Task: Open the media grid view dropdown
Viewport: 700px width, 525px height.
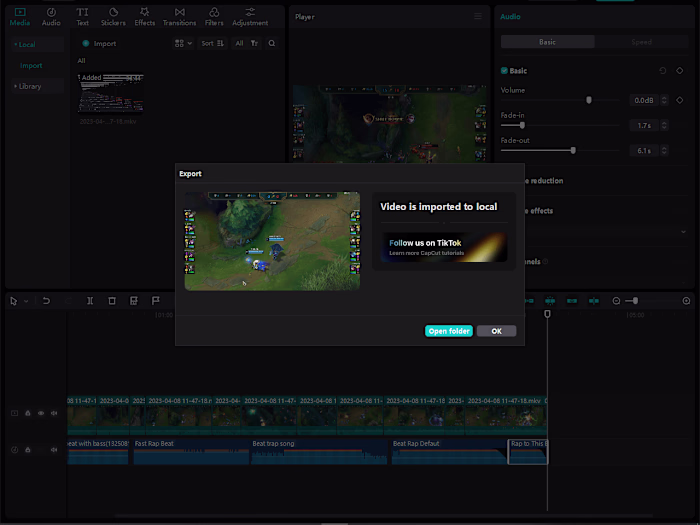Action: point(182,44)
